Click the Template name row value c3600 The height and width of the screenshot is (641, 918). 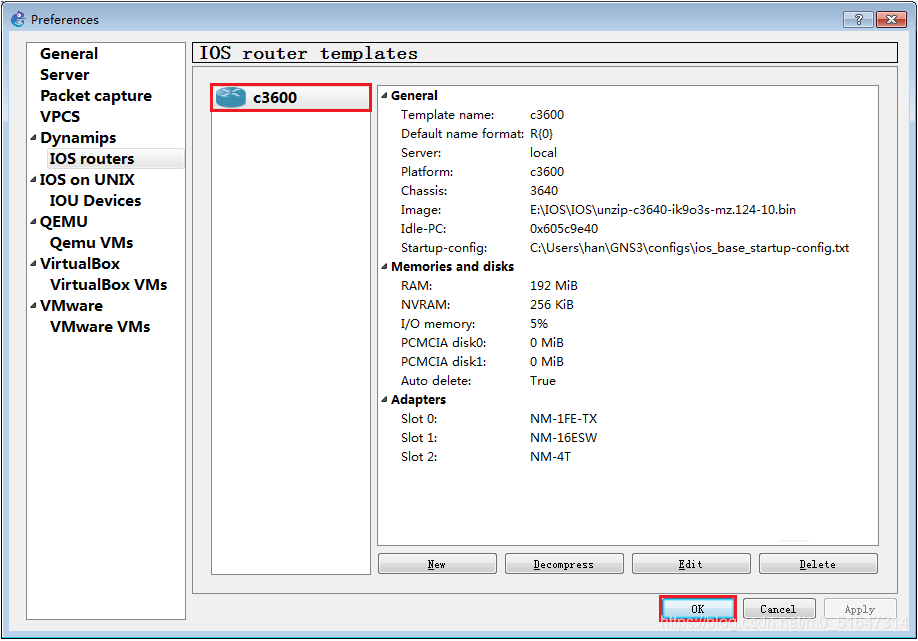pyautogui.click(x=547, y=115)
